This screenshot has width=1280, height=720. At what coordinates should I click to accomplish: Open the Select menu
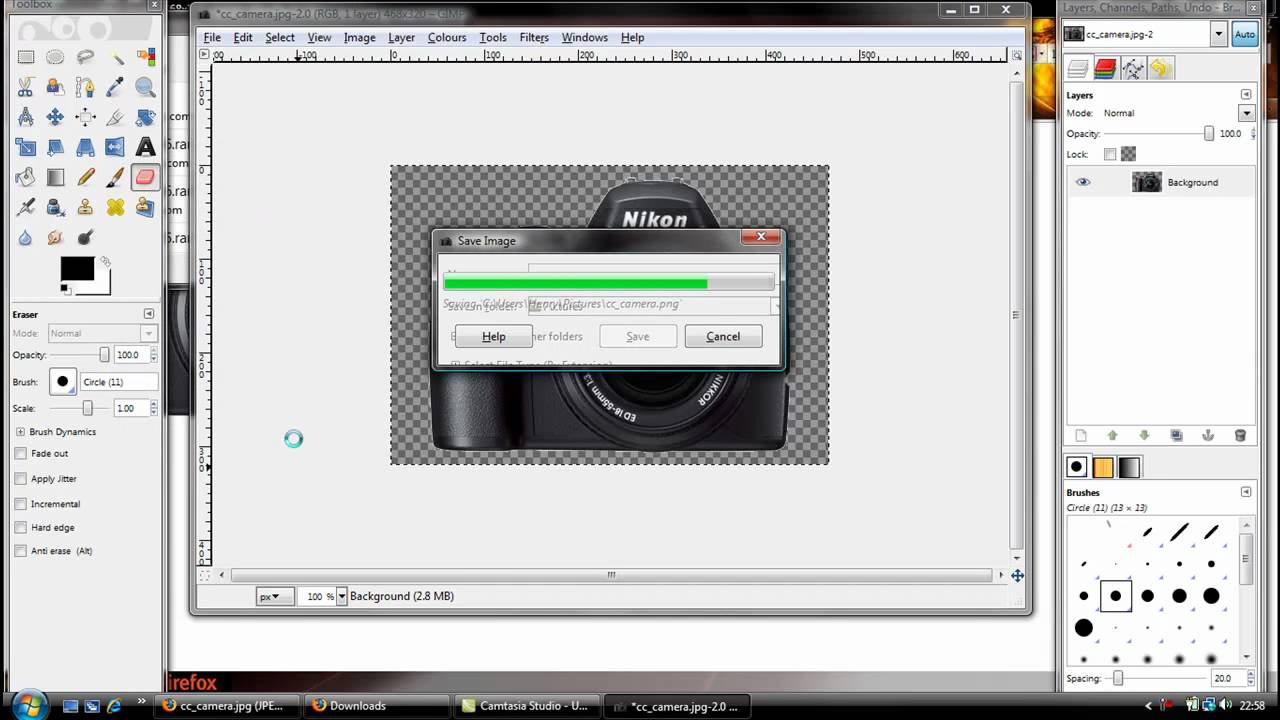(280, 37)
